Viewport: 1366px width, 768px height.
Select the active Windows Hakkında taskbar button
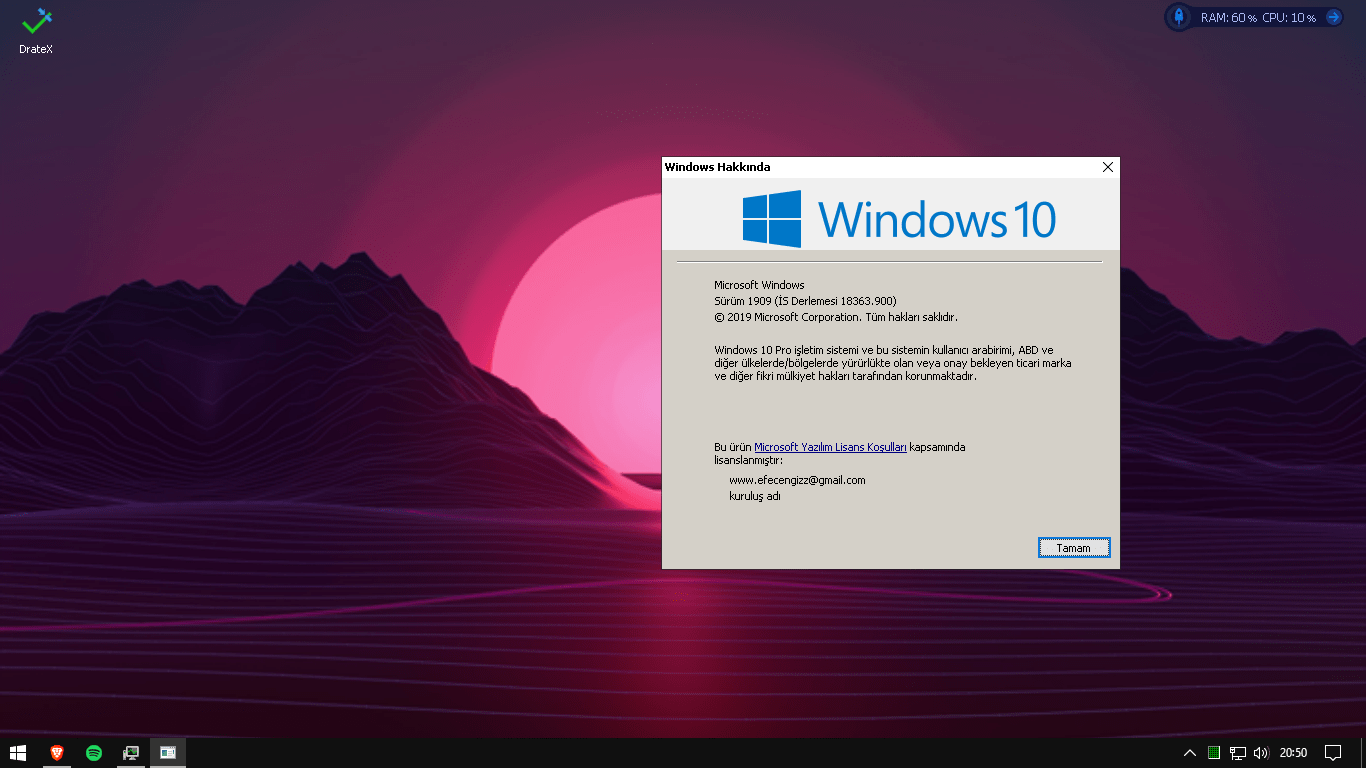tap(168, 753)
